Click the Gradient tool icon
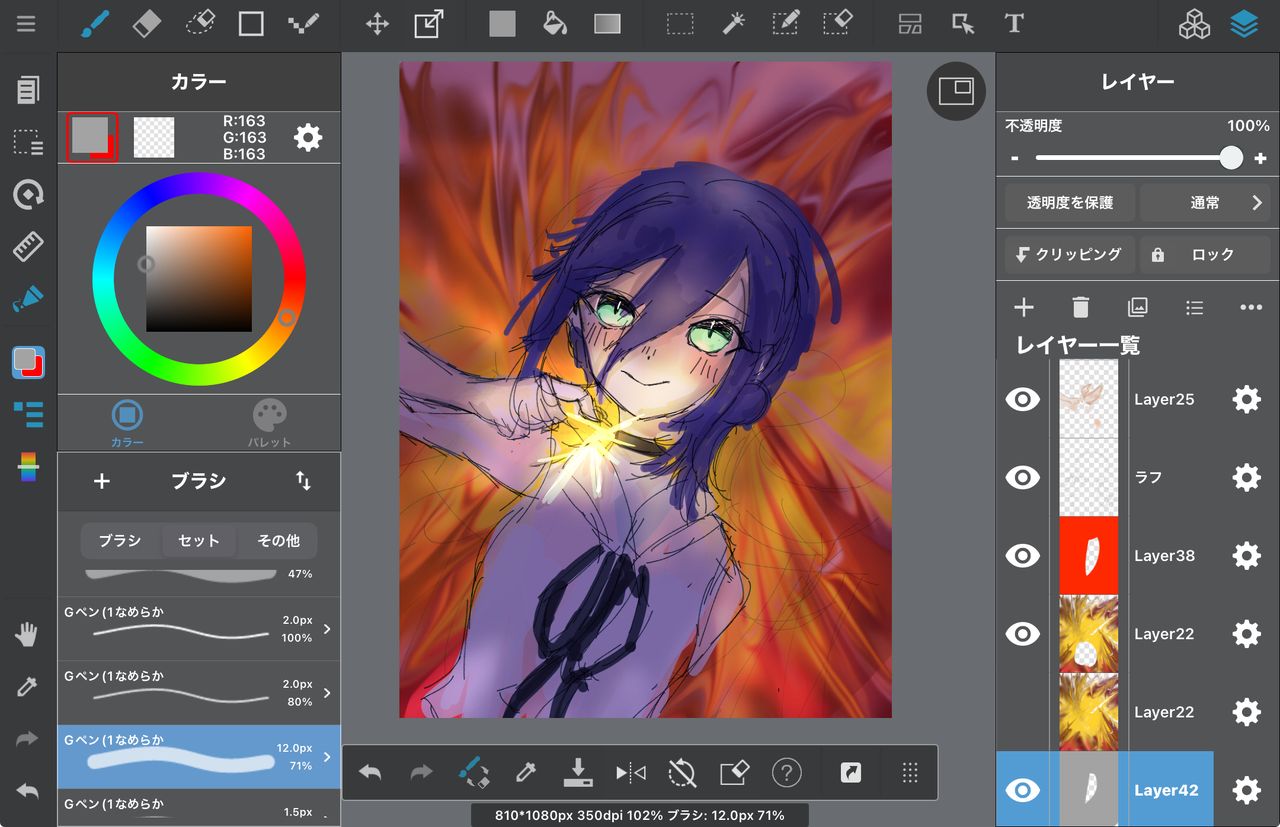 pyautogui.click(x=607, y=24)
